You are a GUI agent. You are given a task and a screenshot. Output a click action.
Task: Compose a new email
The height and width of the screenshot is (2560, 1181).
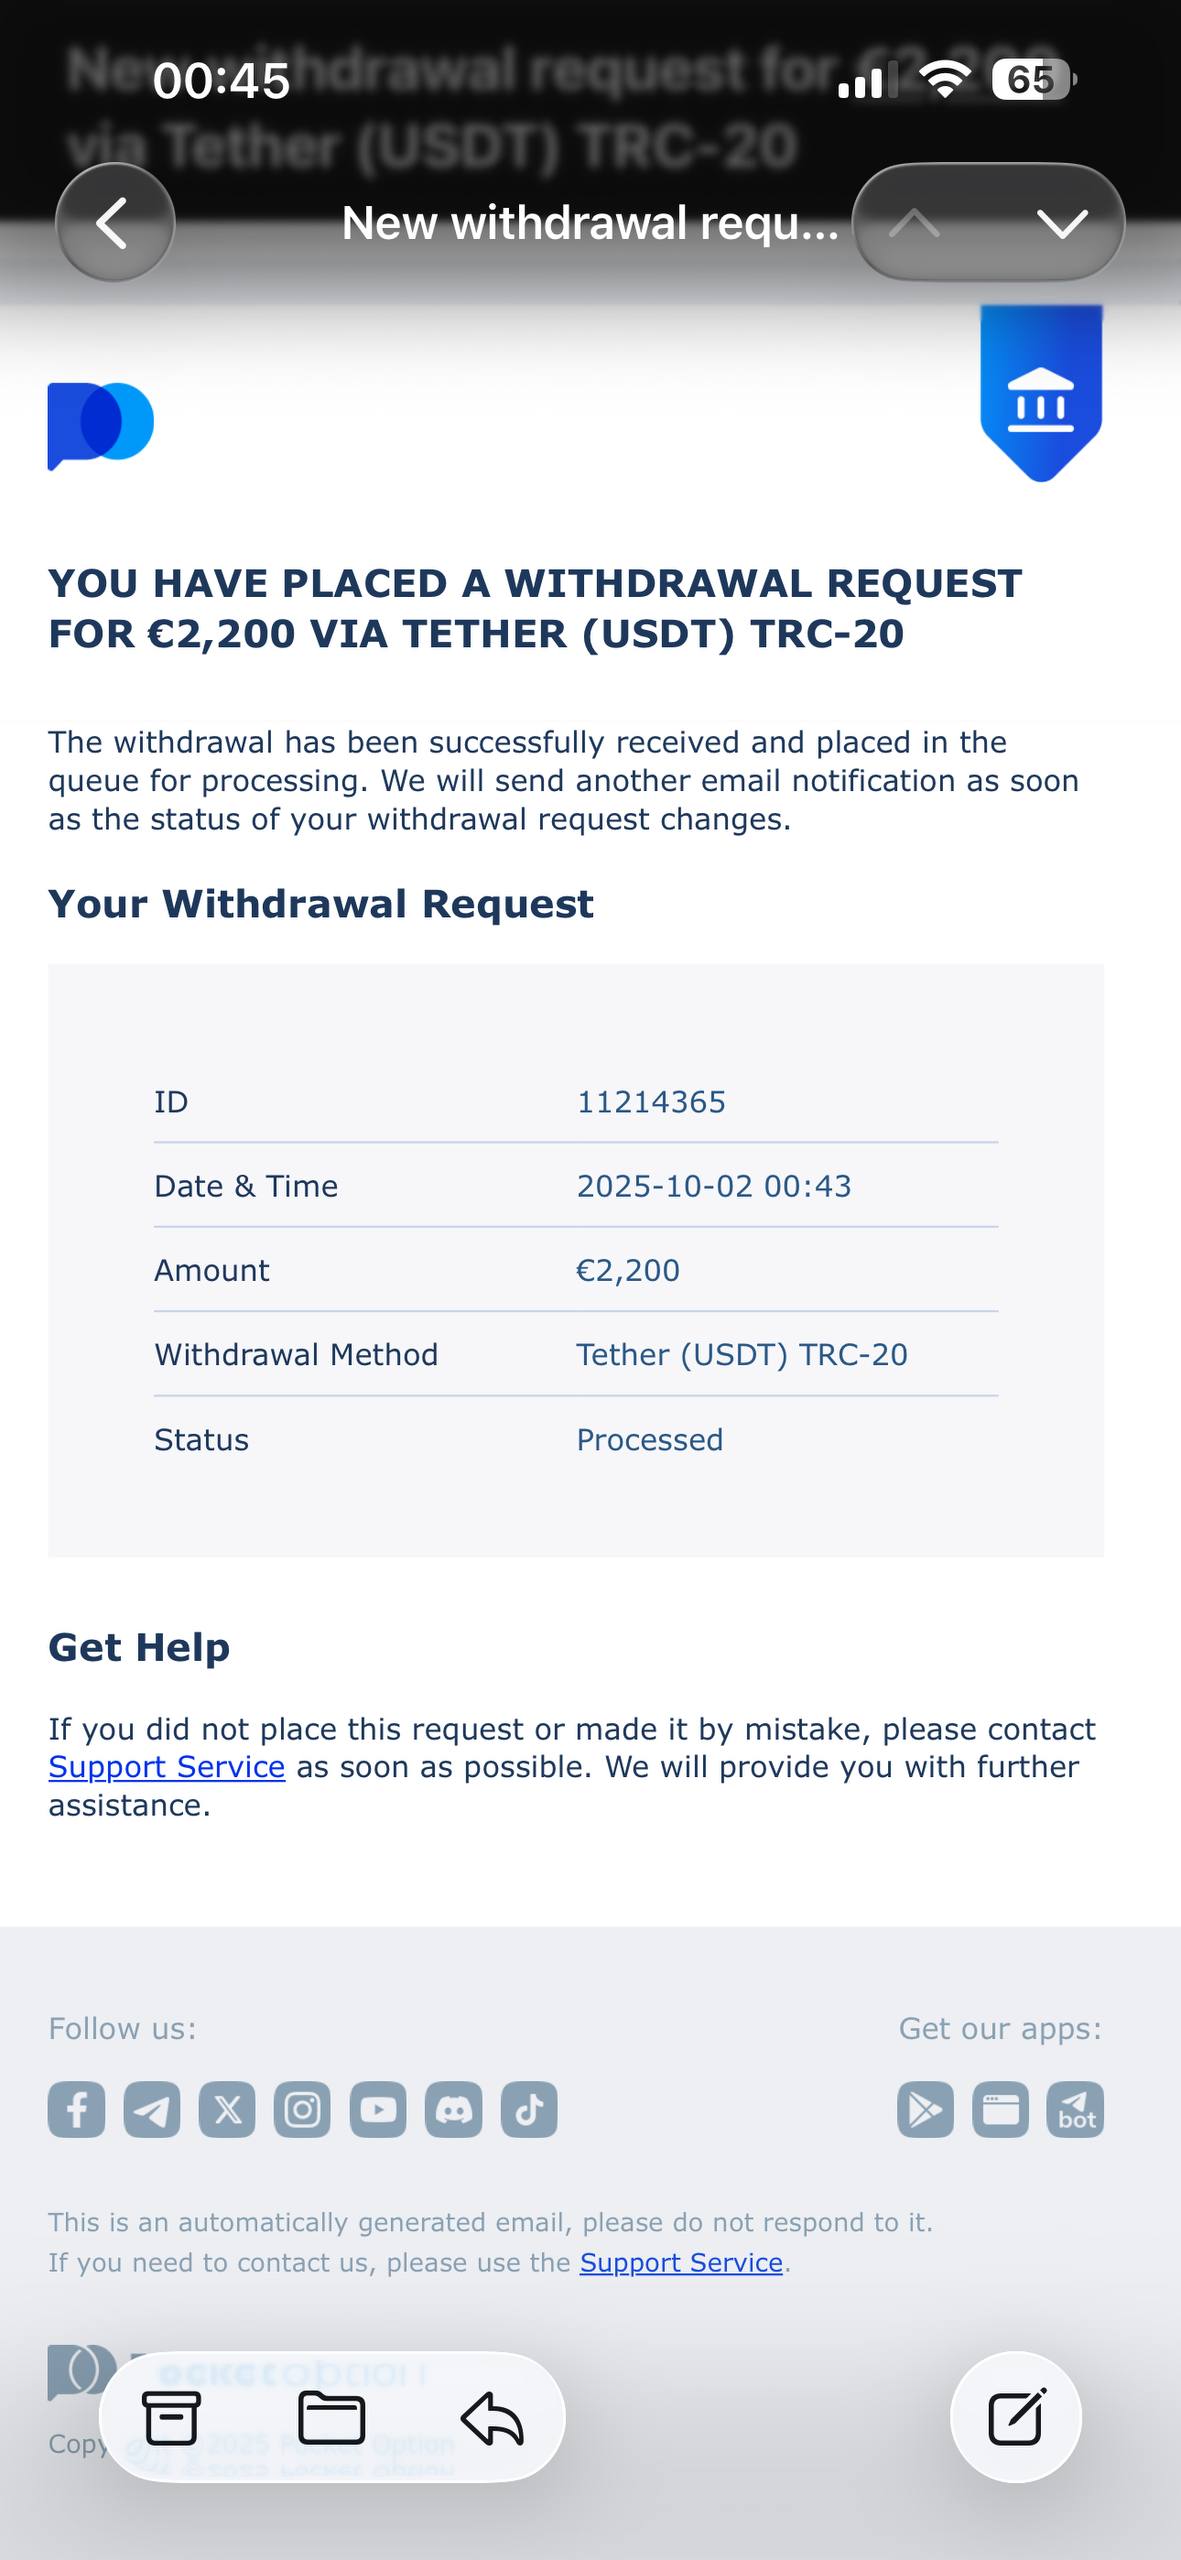(1016, 2416)
